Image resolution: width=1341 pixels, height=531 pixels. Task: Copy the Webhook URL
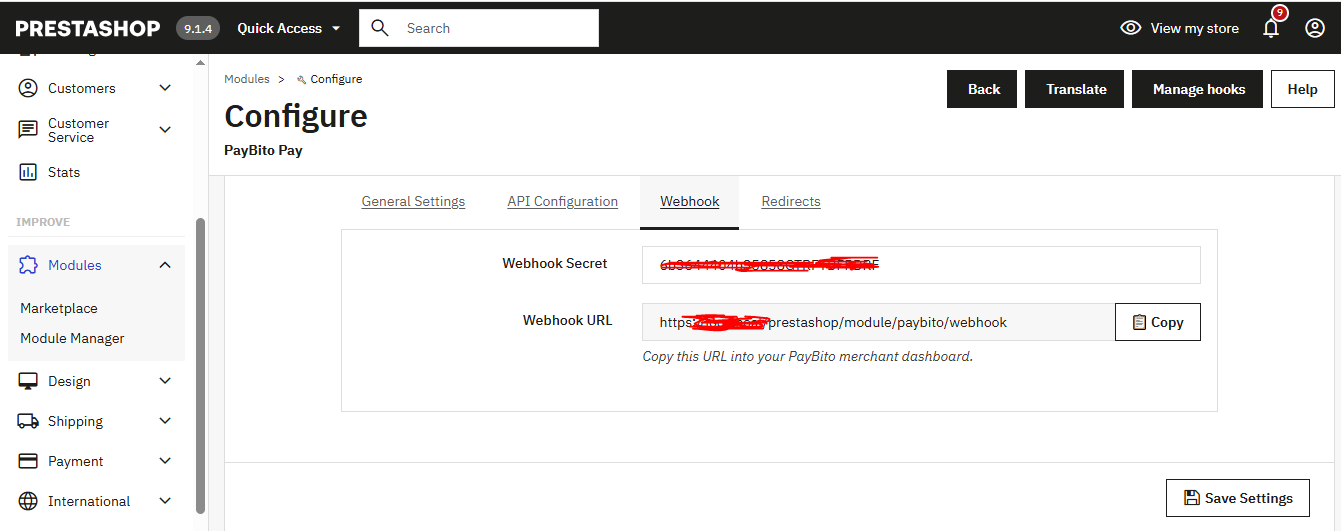coord(1158,322)
